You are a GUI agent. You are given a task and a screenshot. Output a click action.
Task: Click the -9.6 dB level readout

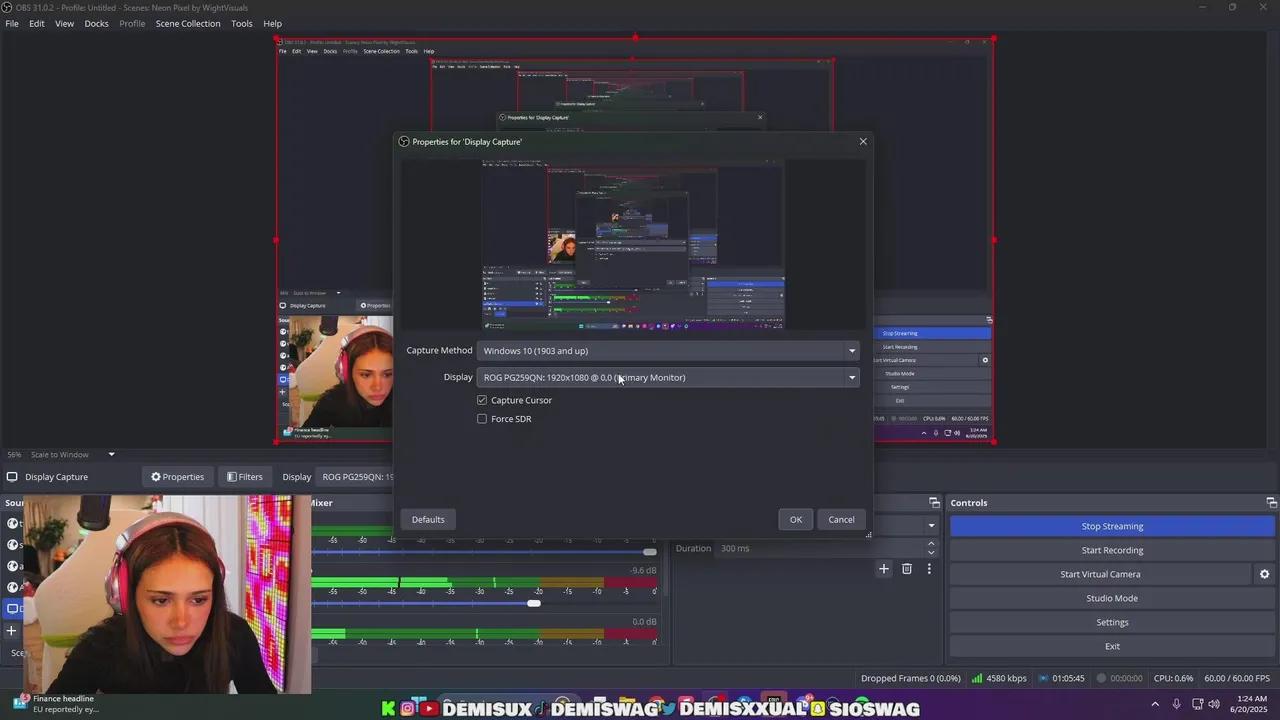point(643,571)
